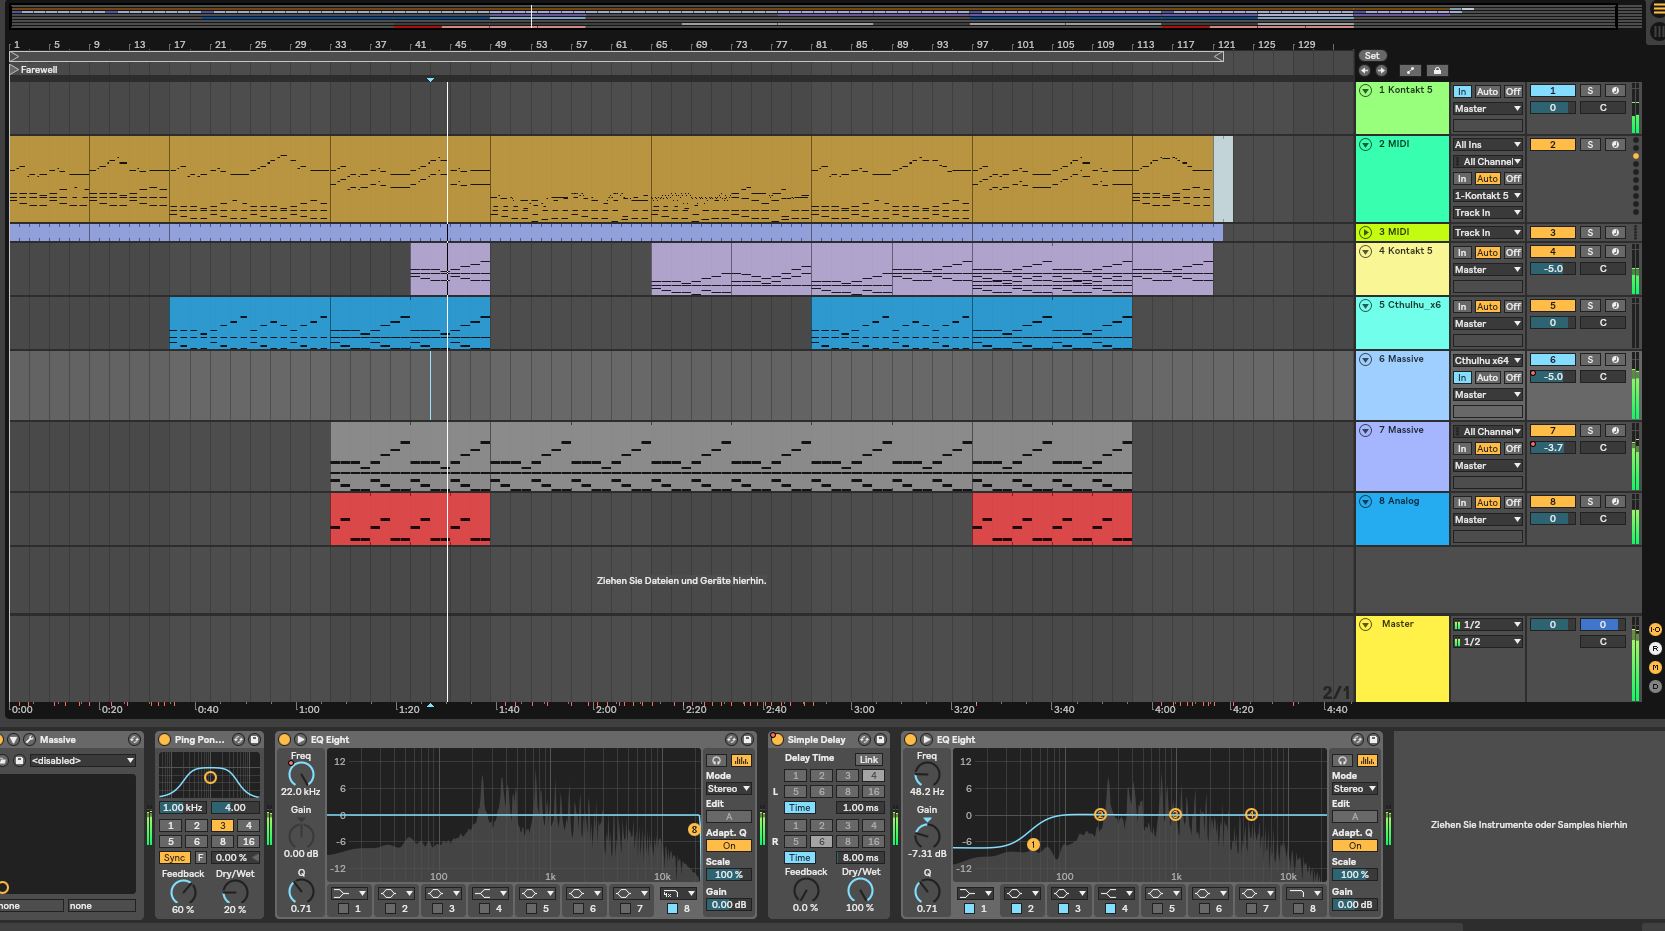Image resolution: width=1665 pixels, height=931 pixels.
Task: Click the lock envelopes icon
Action: [x=1437, y=71]
